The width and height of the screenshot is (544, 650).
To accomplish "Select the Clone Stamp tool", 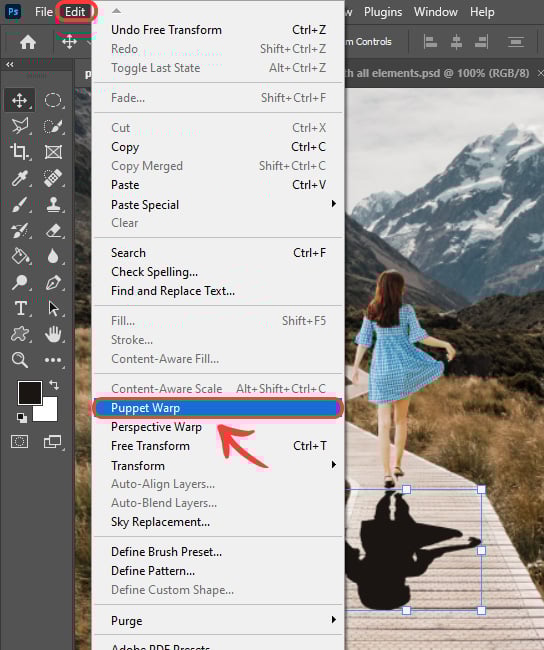I will 53,204.
